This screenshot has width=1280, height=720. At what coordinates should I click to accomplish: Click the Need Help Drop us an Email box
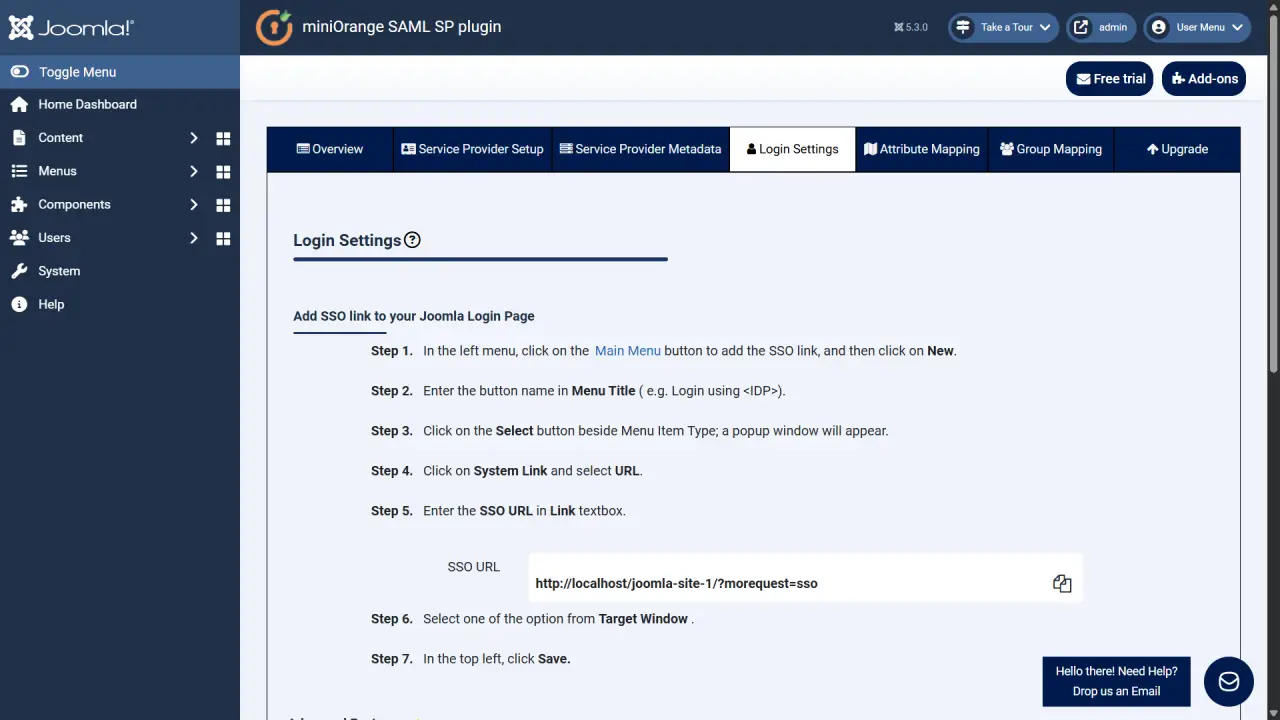[x=1116, y=681]
